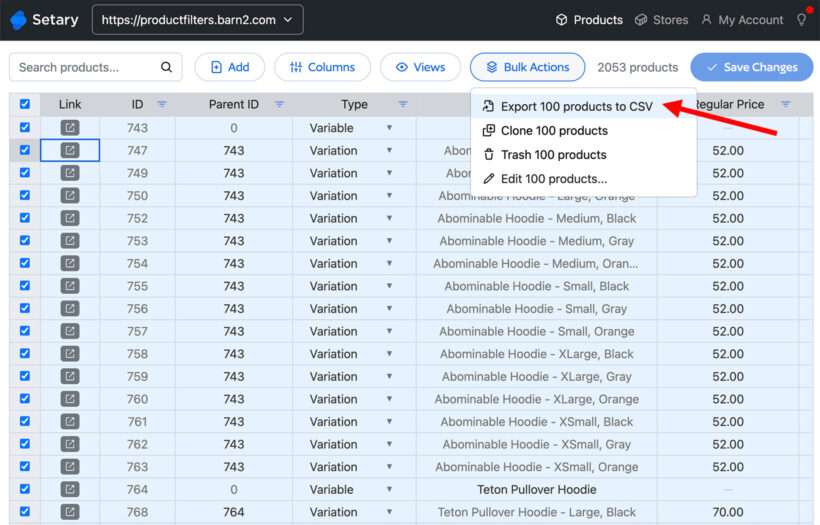Uncheck the checkbox for product 764

pos(25,489)
